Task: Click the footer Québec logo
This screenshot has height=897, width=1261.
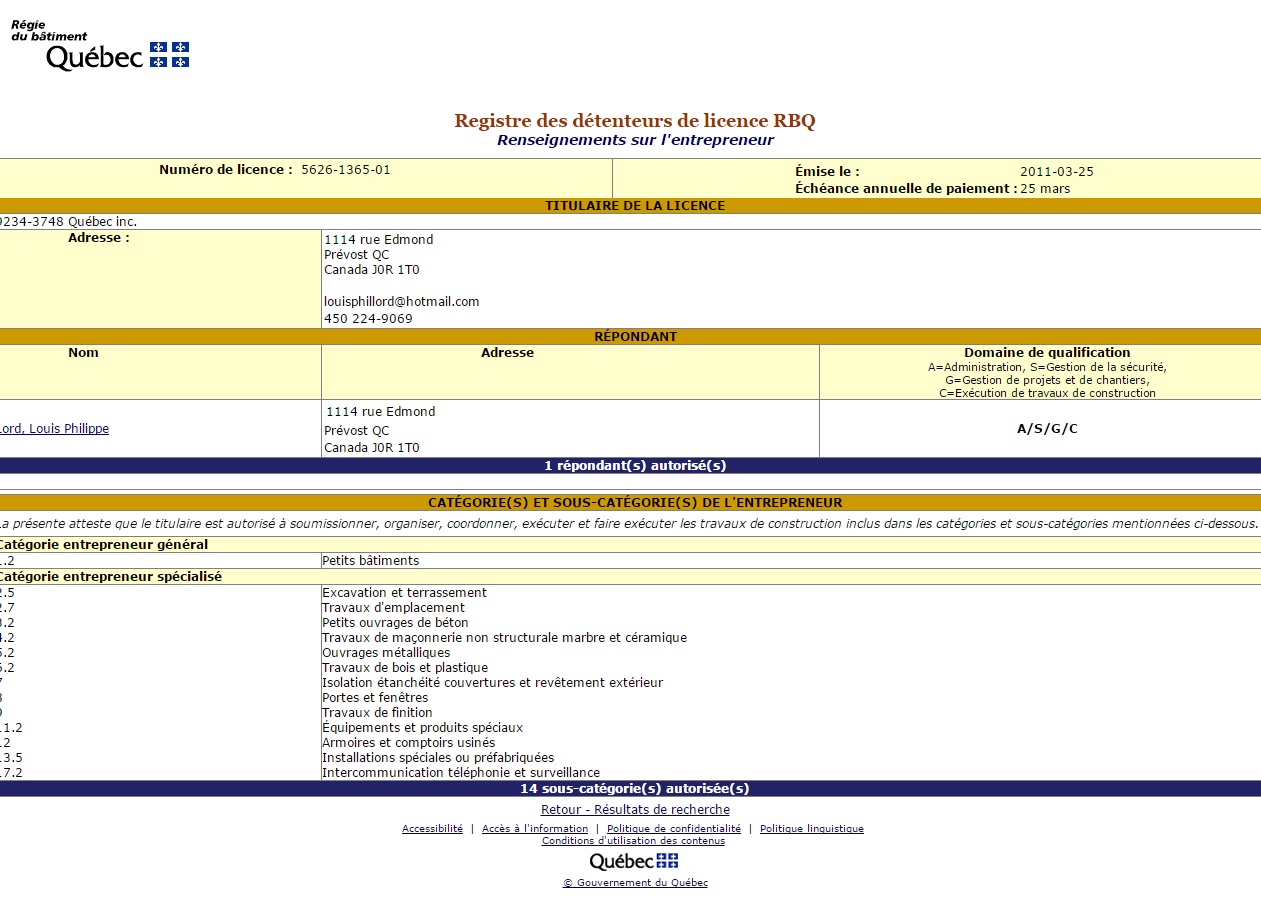Action: (x=634, y=862)
